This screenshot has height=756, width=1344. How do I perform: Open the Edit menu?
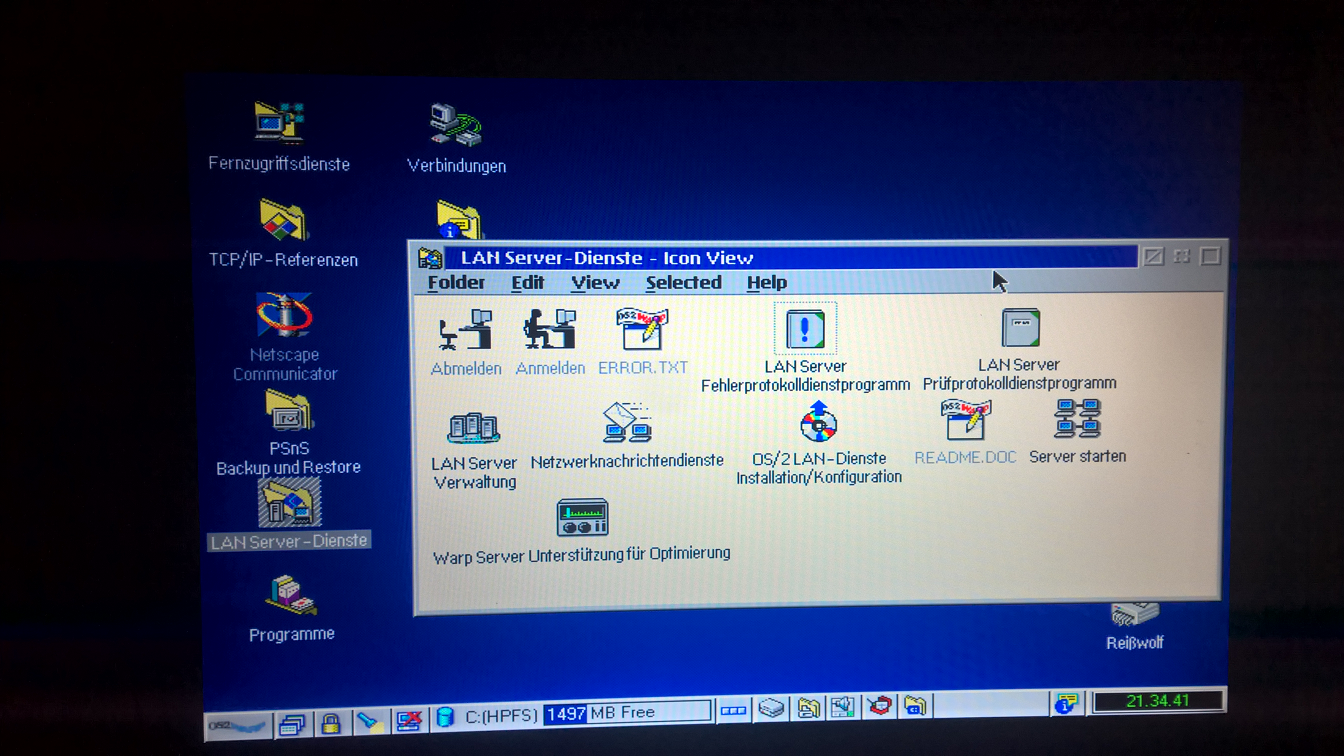coord(528,283)
